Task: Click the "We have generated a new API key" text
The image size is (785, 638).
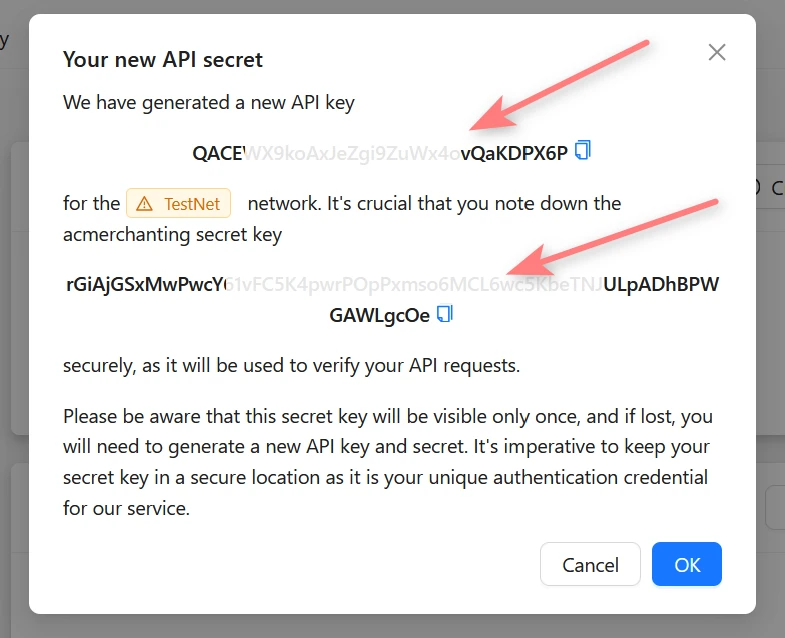Action: [x=209, y=103]
